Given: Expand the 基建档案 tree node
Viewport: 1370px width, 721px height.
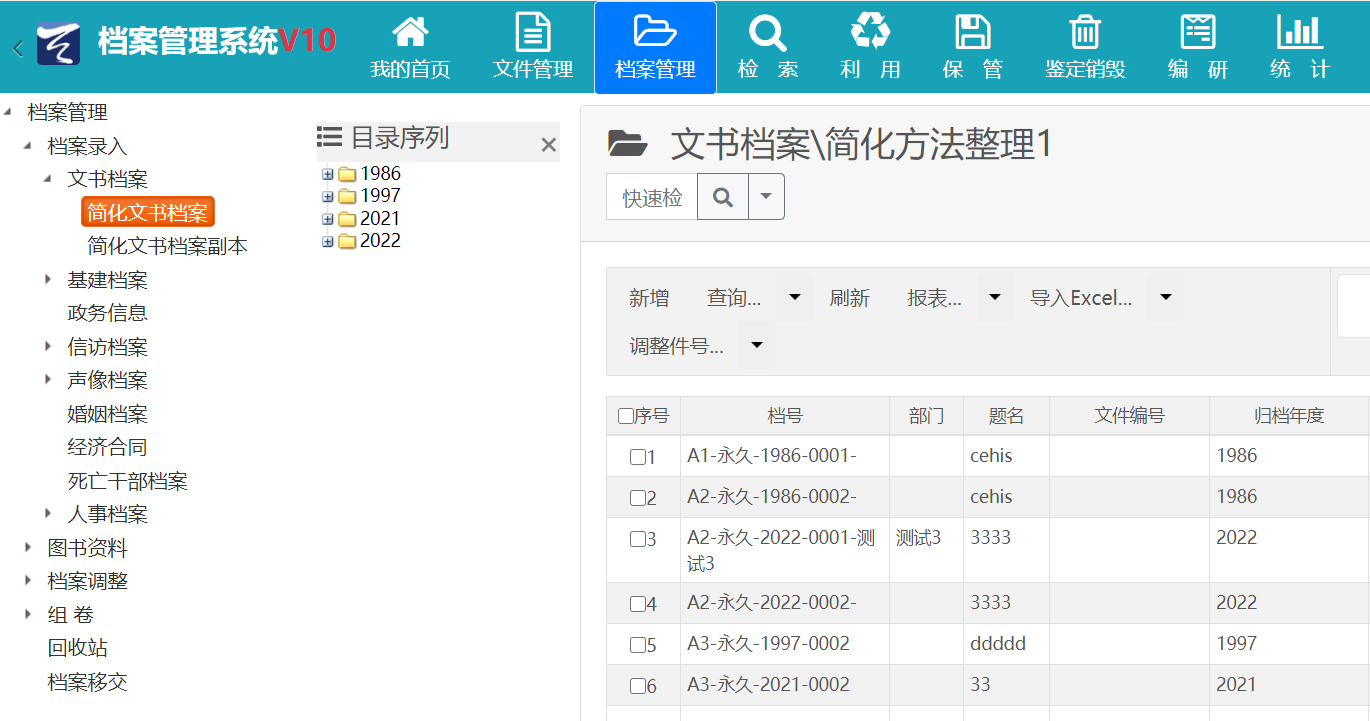Looking at the screenshot, I should coord(48,280).
